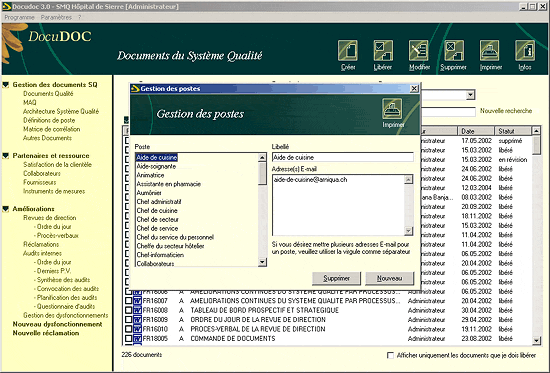The height and width of the screenshot is (373, 550).
Task: Select Aide-soignante in Poste list
Action: coord(156,166)
